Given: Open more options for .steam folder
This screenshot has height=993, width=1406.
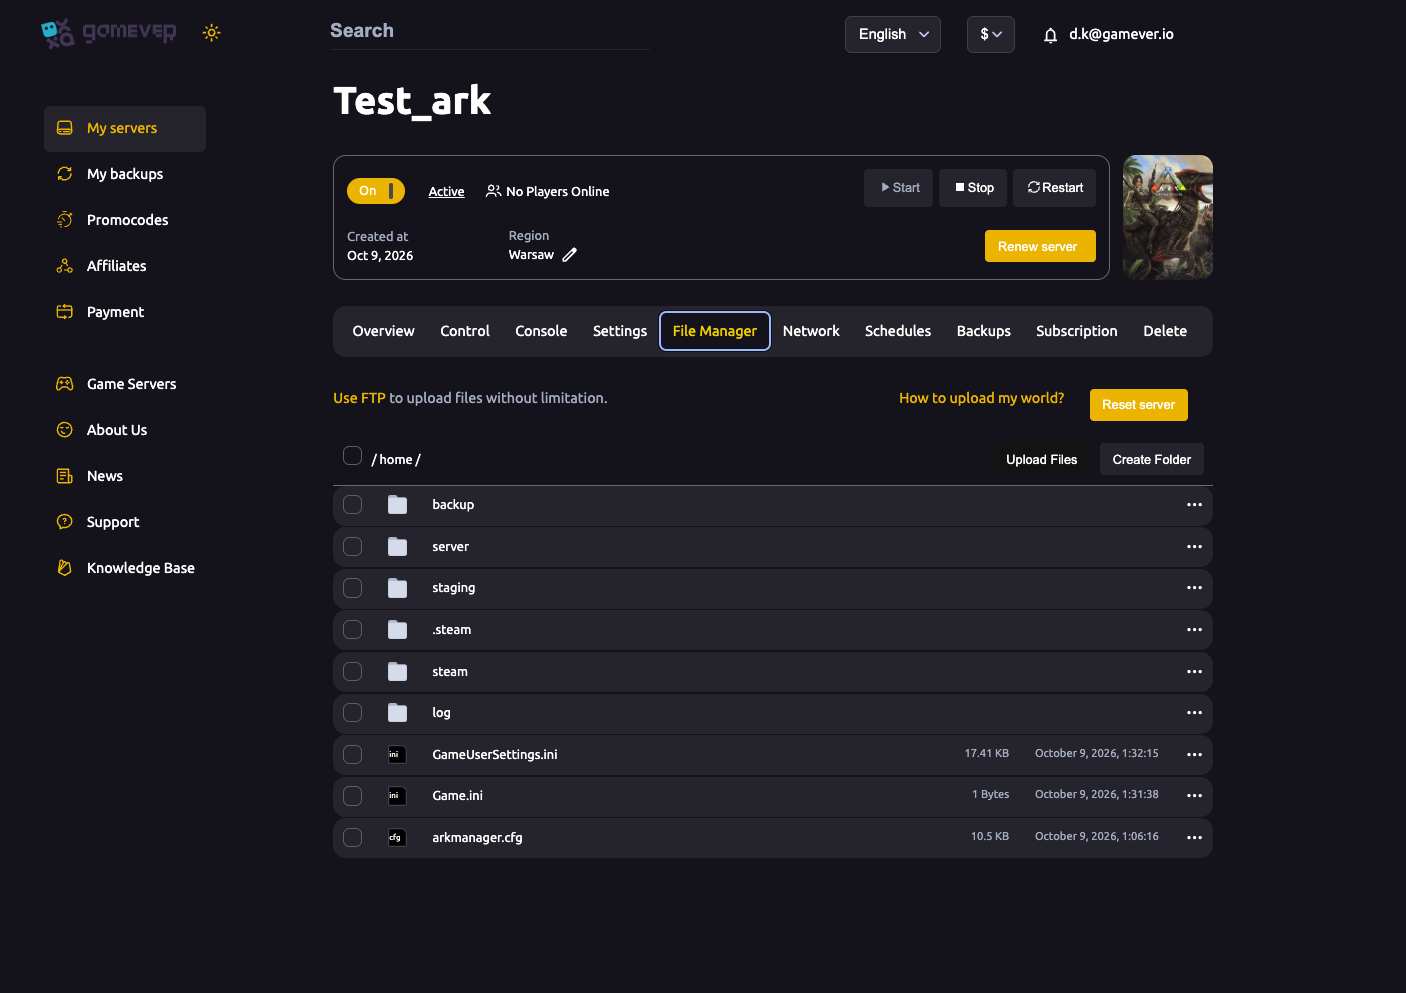Looking at the screenshot, I should pos(1194,630).
